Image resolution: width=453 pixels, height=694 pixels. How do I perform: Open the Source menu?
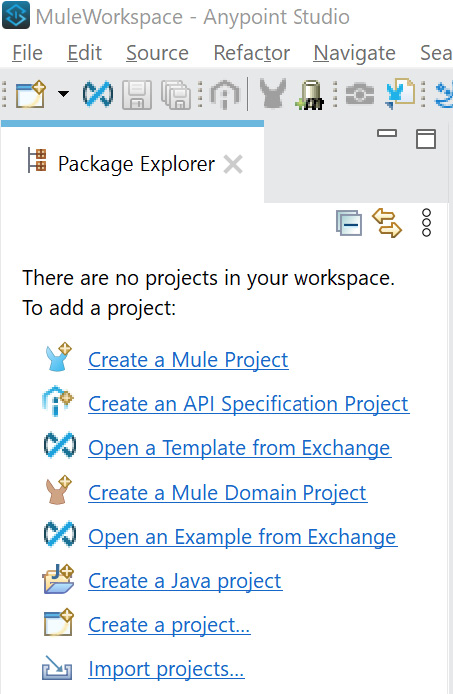(x=158, y=53)
